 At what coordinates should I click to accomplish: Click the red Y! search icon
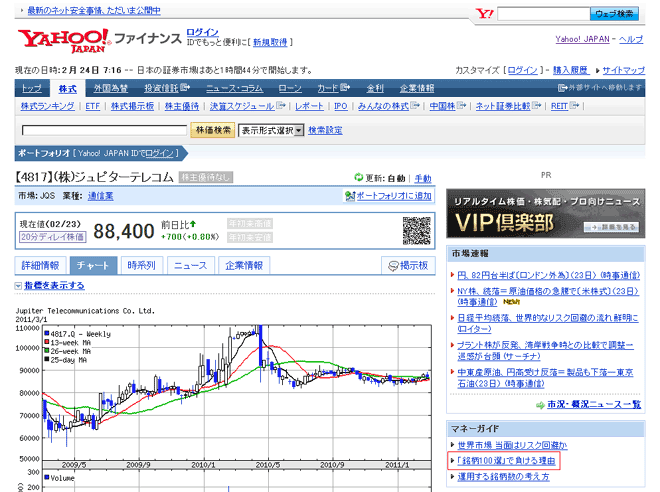(x=484, y=14)
